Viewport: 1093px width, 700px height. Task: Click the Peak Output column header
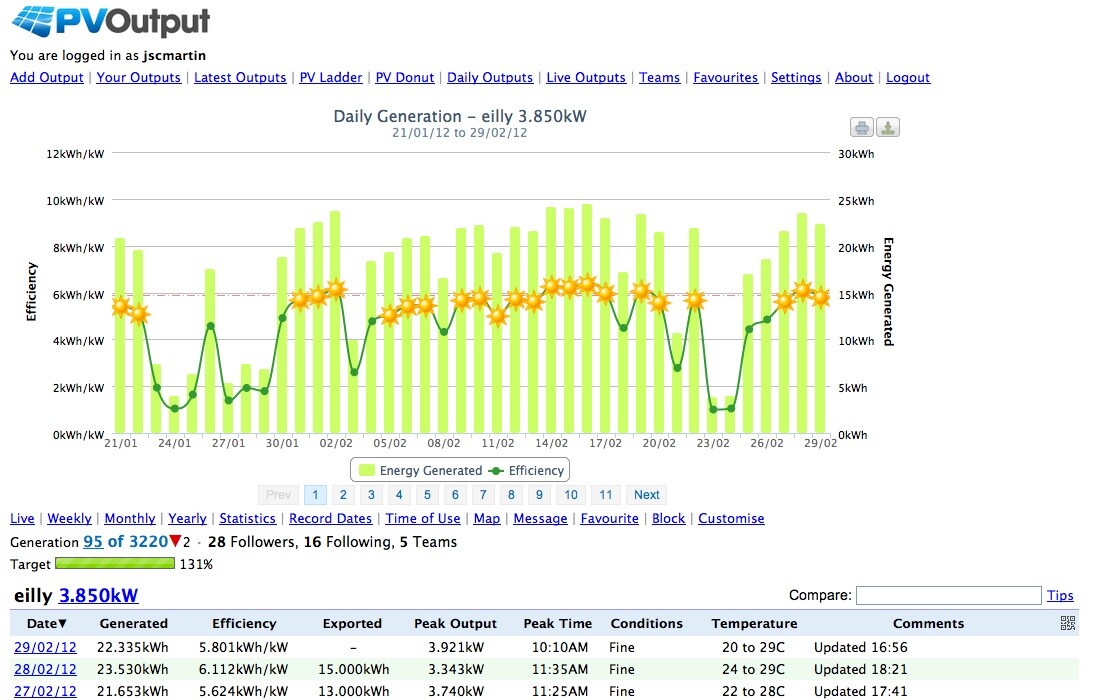pyautogui.click(x=455, y=623)
